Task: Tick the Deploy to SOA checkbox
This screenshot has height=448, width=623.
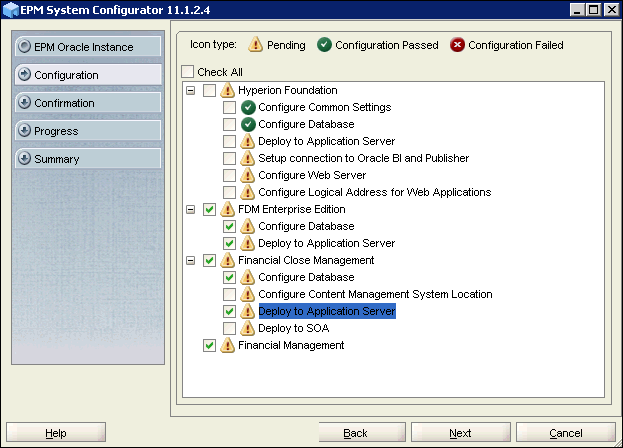Action: tap(229, 328)
